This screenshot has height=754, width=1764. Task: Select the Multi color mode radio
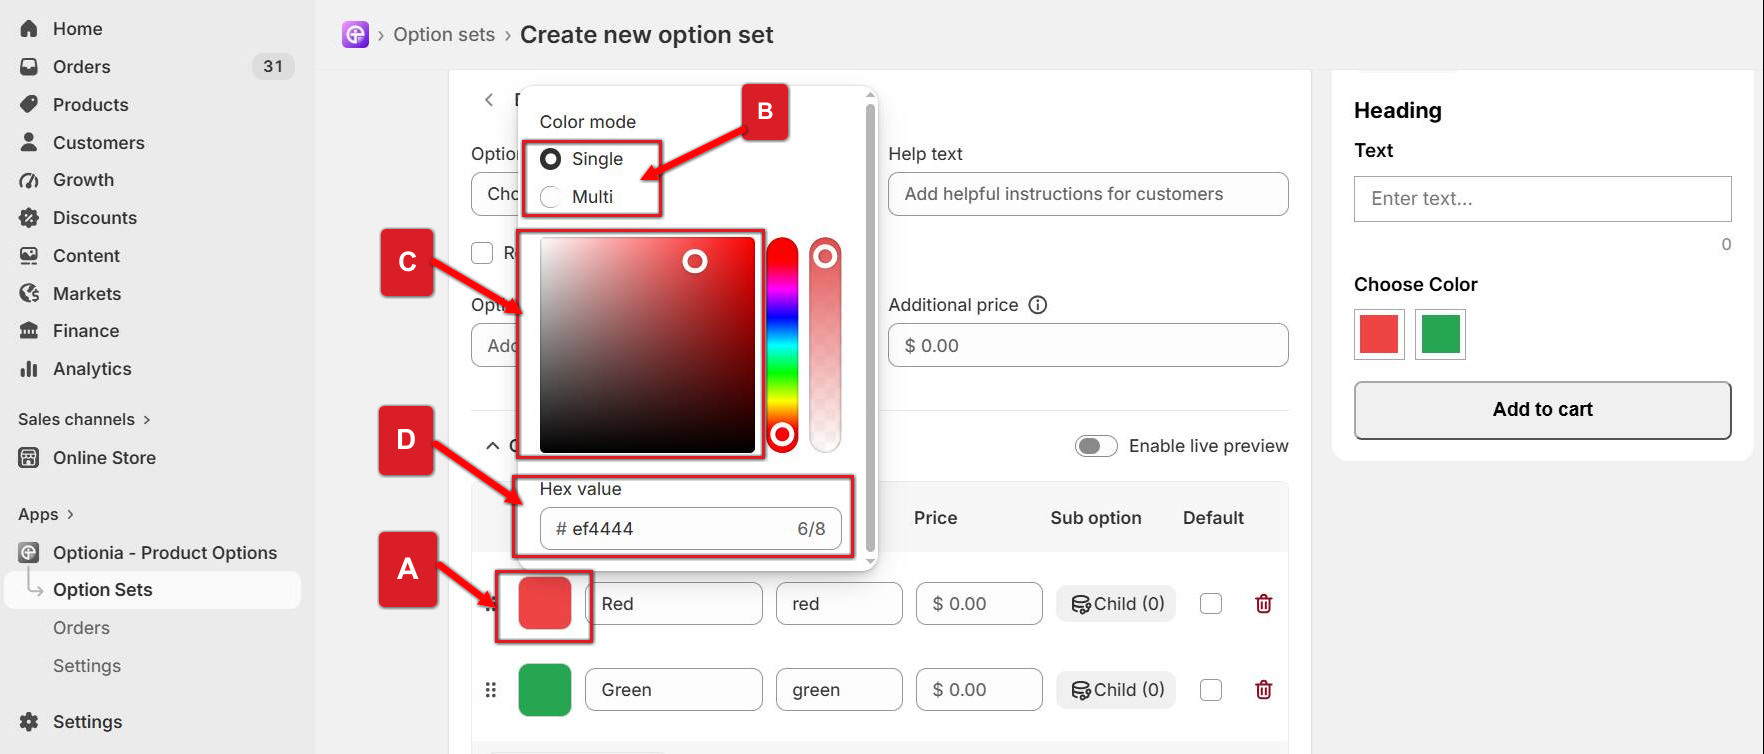click(x=550, y=197)
